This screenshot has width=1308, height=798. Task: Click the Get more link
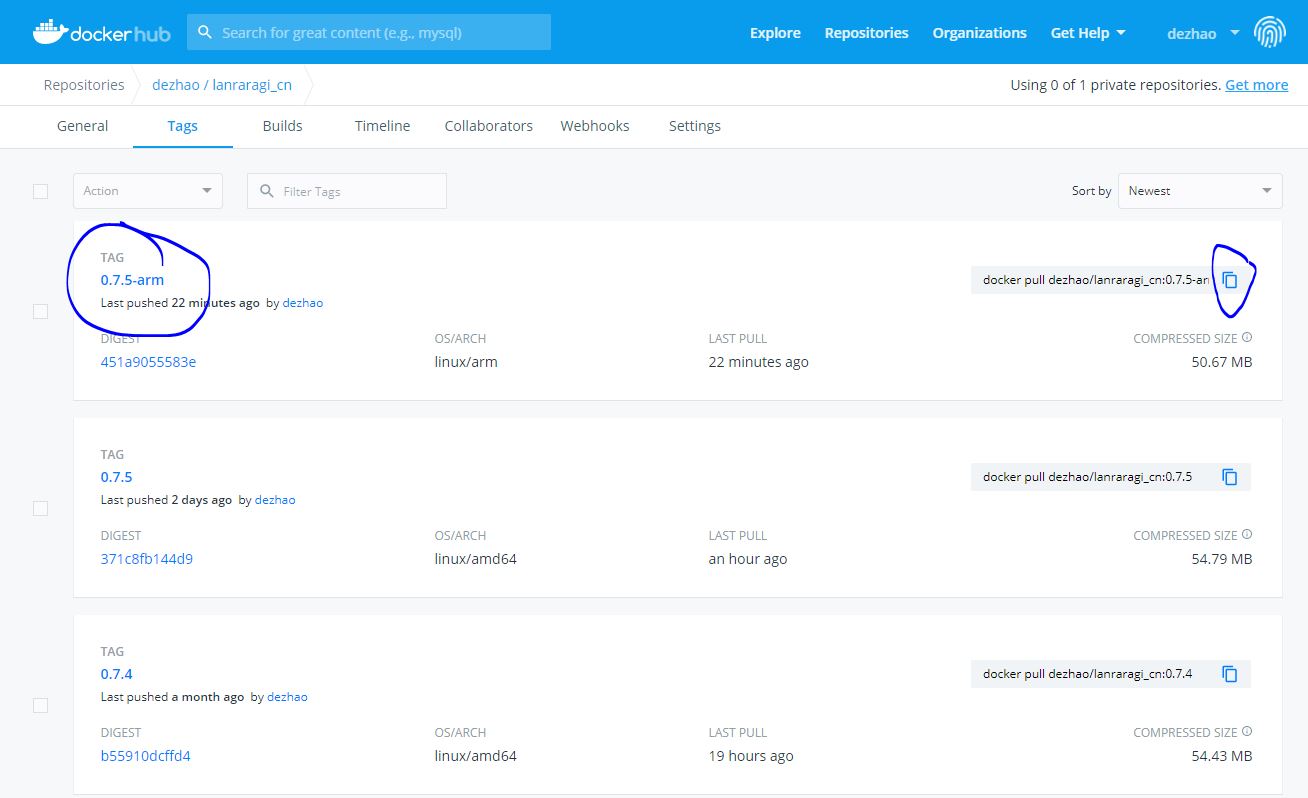(1256, 85)
